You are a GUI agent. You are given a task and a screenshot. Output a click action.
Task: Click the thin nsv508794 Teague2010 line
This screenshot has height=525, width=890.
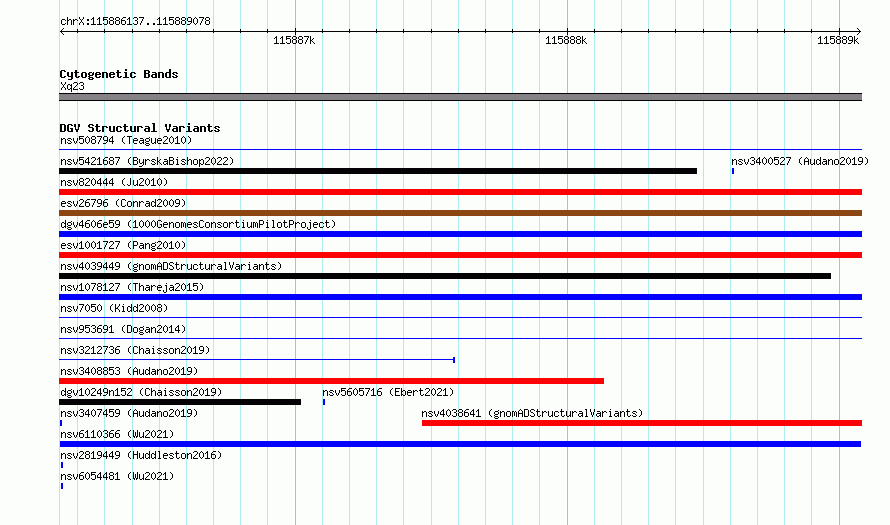pyautogui.click(x=460, y=150)
